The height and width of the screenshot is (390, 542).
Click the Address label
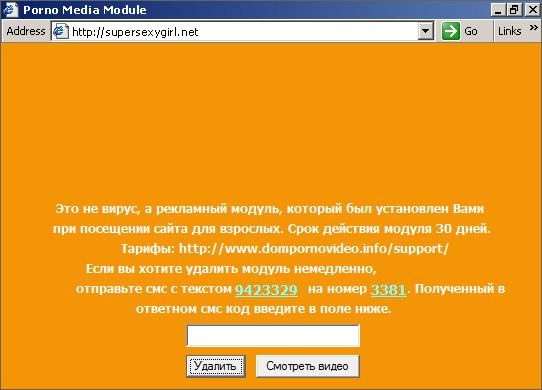26,31
